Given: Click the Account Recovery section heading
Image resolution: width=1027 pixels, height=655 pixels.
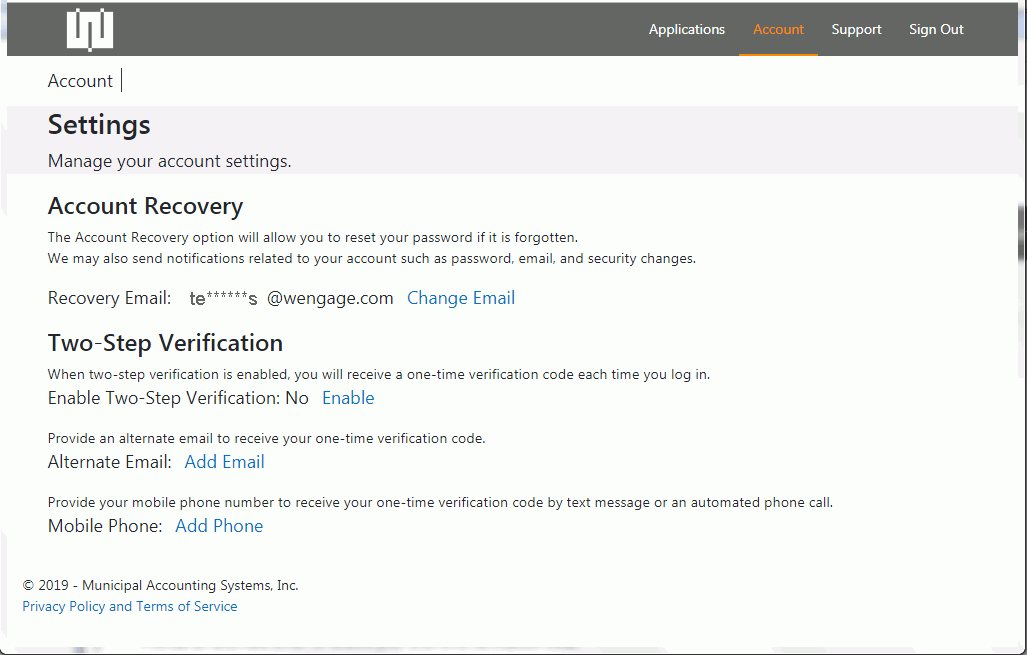Looking at the screenshot, I should click(145, 206).
